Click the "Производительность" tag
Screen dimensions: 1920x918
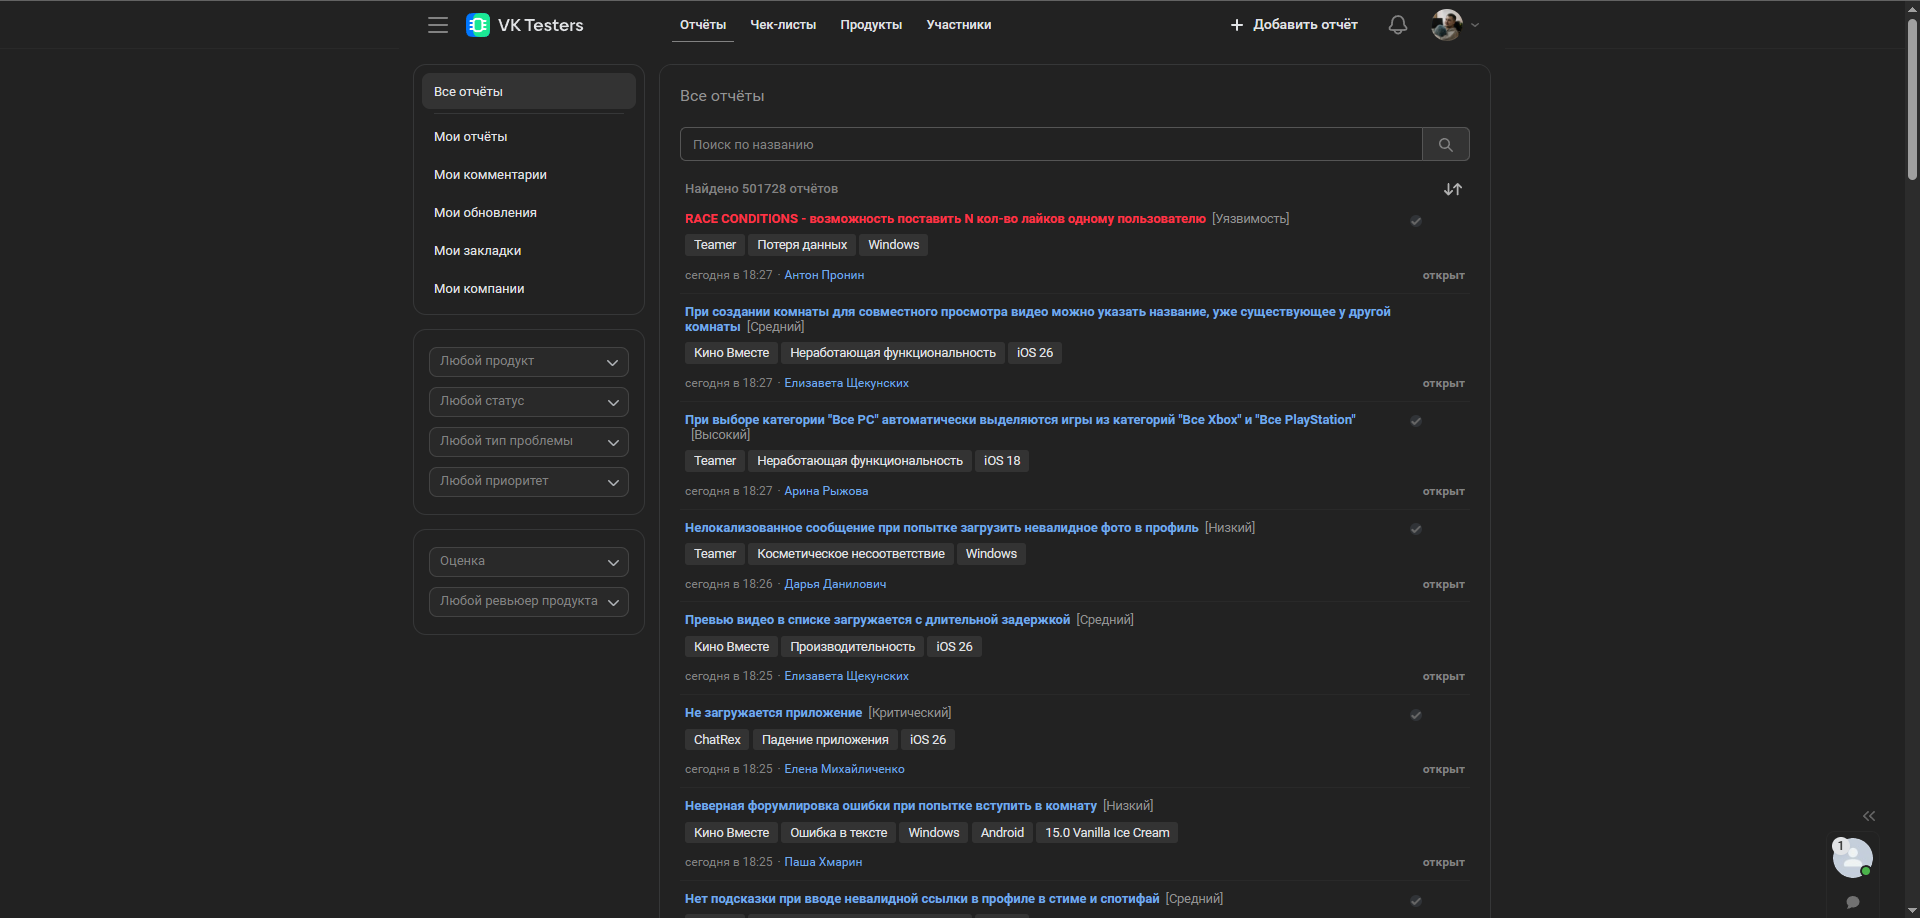point(853,647)
